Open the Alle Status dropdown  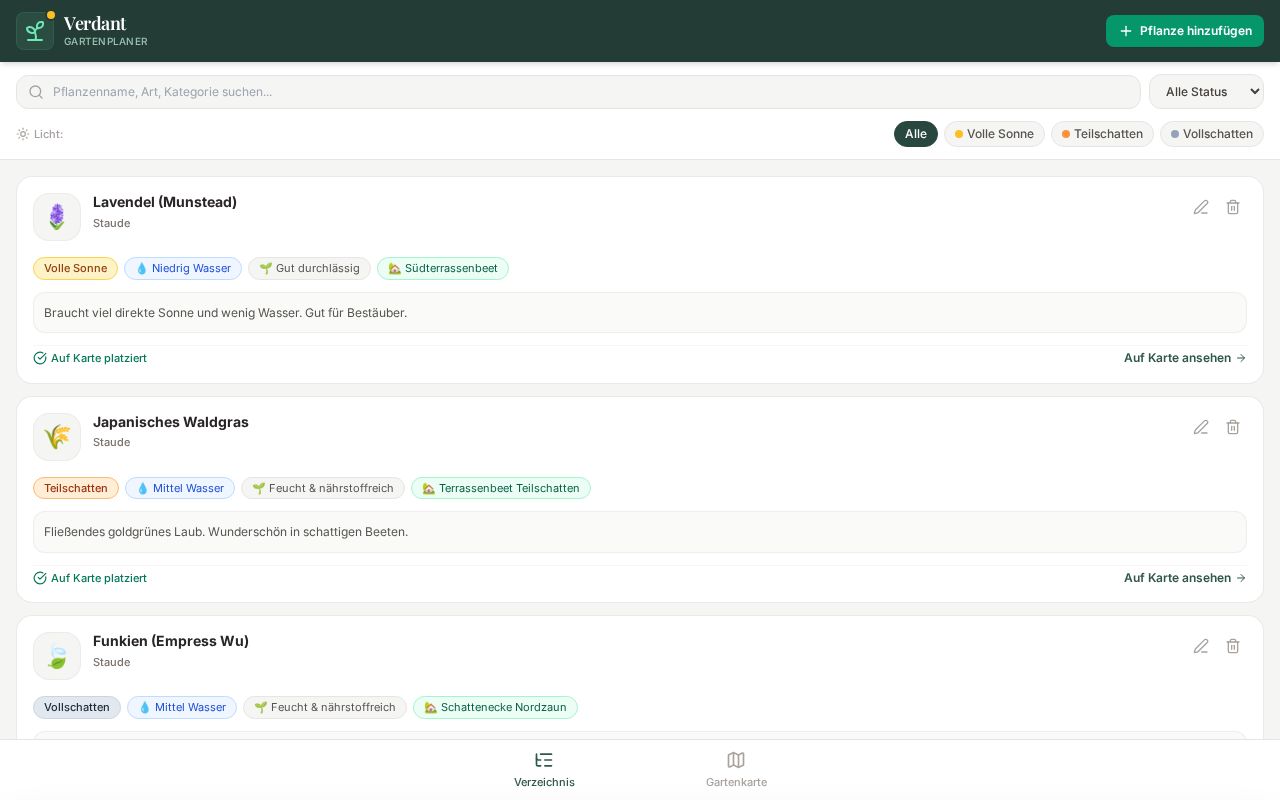pyautogui.click(x=1206, y=92)
